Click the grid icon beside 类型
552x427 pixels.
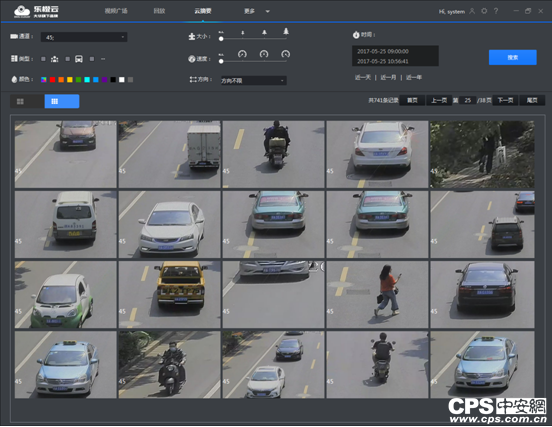[x=14, y=58]
